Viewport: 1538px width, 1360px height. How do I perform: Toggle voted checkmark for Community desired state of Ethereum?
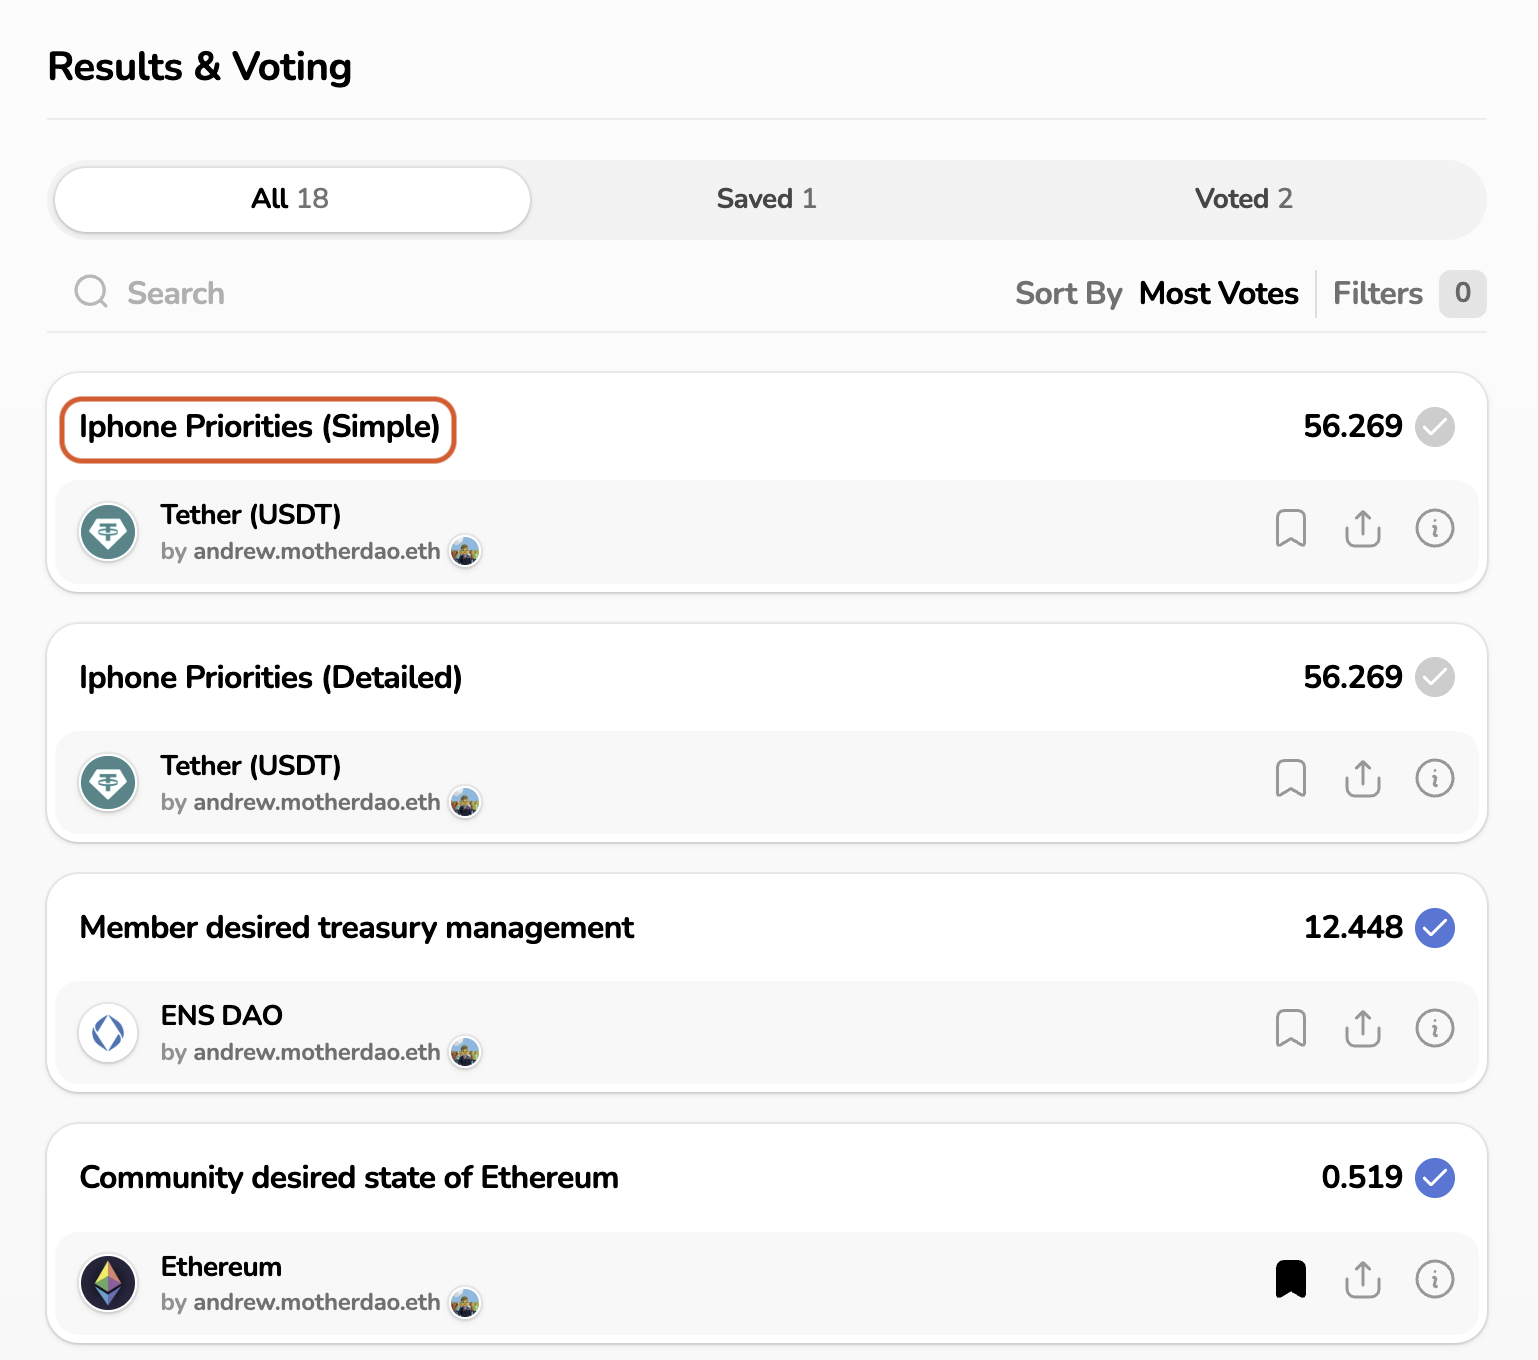tap(1434, 1178)
